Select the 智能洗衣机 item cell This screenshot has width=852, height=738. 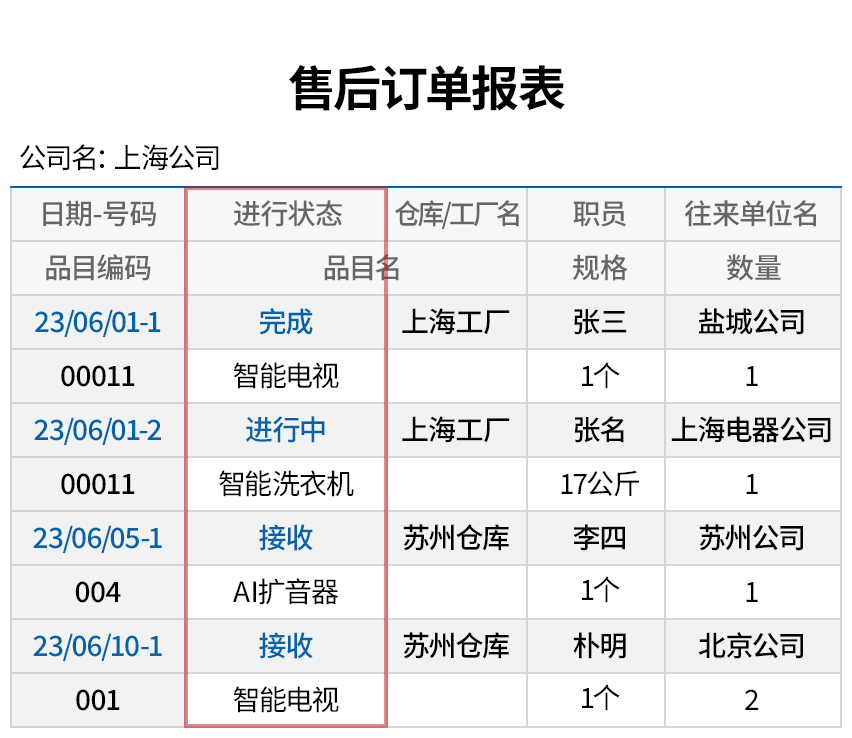[x=286, y=484]
